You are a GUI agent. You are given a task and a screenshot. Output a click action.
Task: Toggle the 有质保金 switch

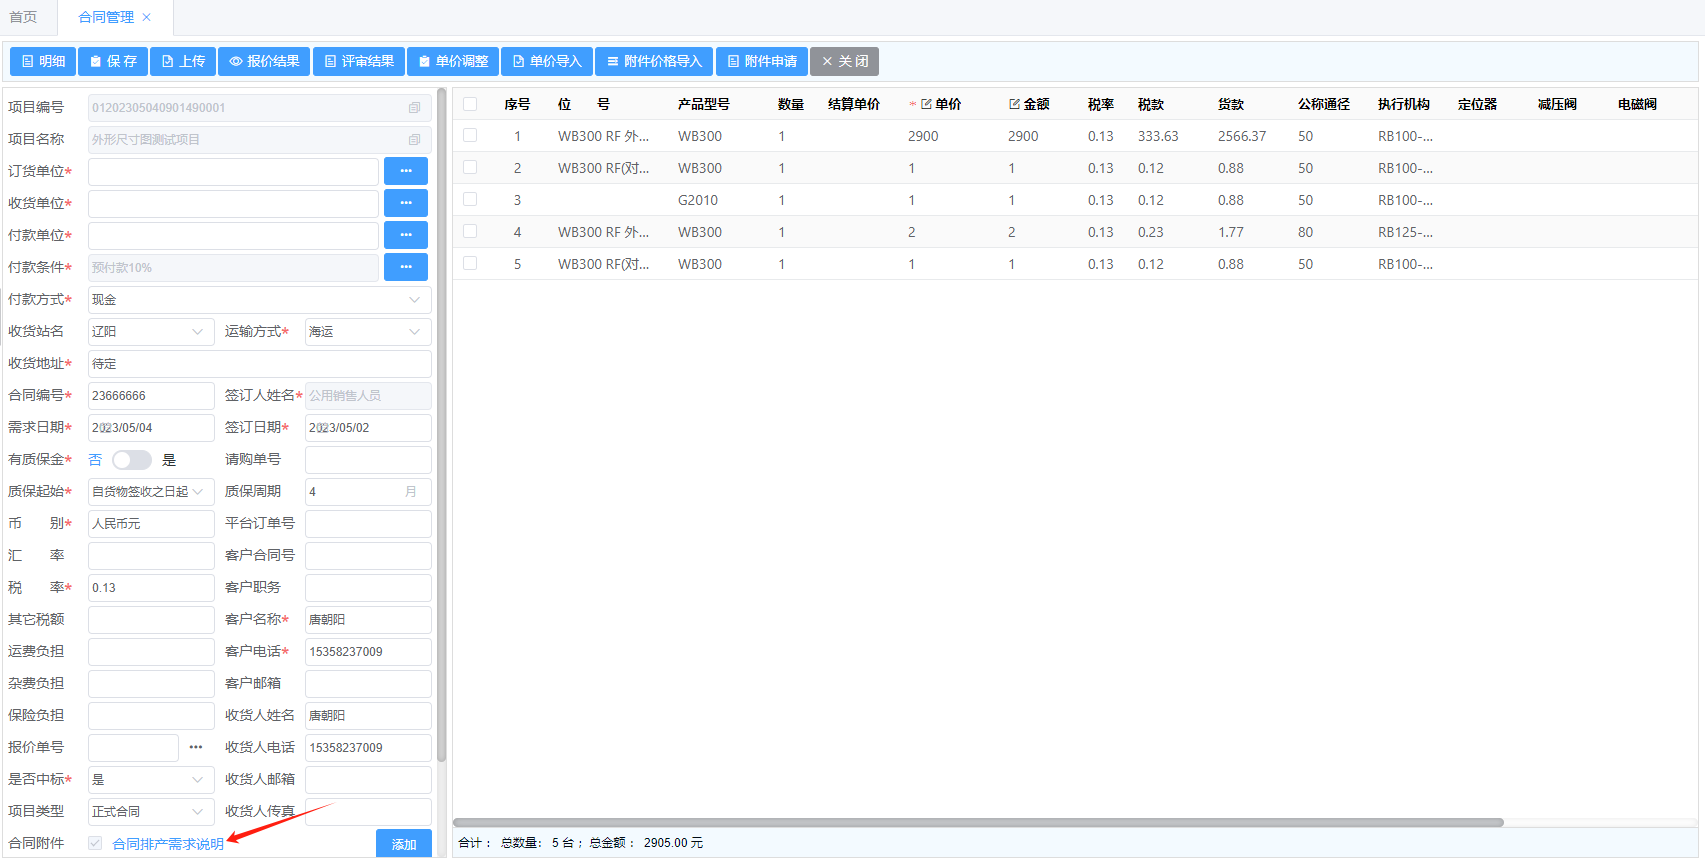(x=131, y=460)
